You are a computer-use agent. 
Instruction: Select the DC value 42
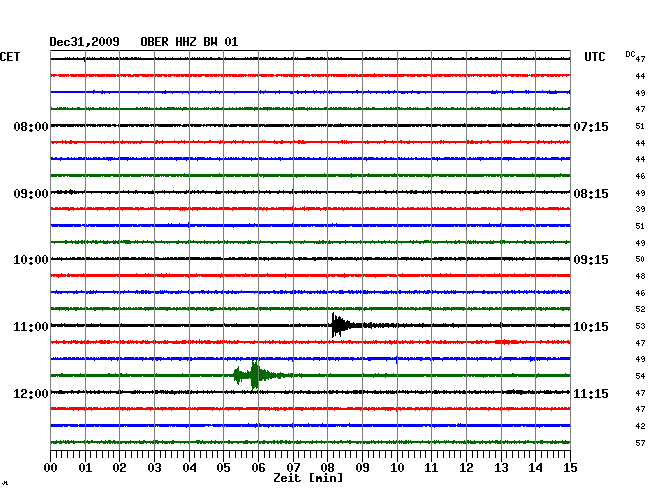pyautogui.click(x=640, y=426)
